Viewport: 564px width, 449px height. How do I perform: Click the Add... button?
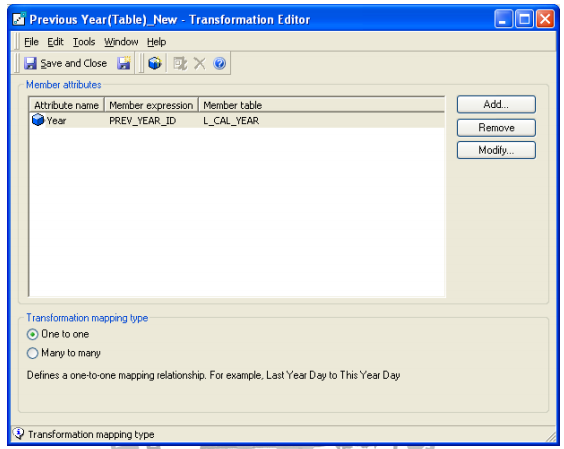496,104
